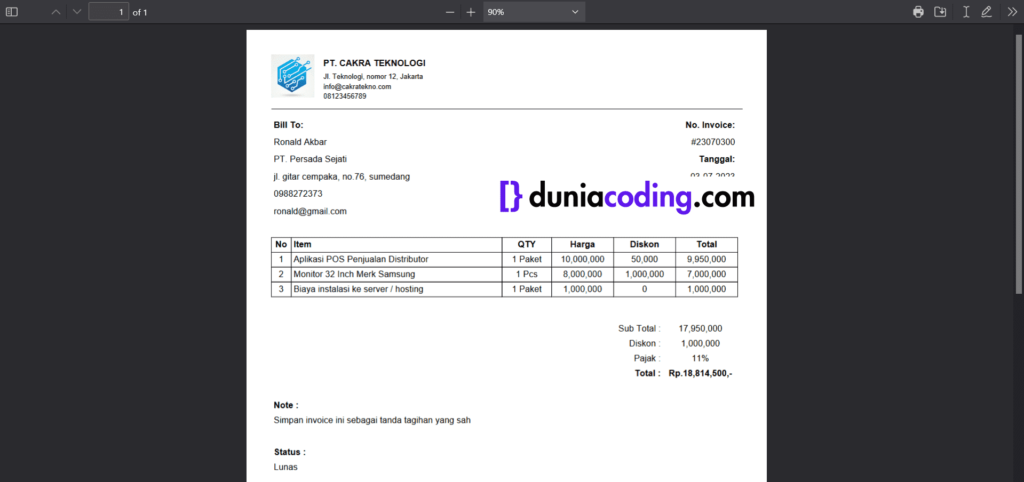
Task: Click the grand total Rp.18,814,500,-
Action: (700, 374)
